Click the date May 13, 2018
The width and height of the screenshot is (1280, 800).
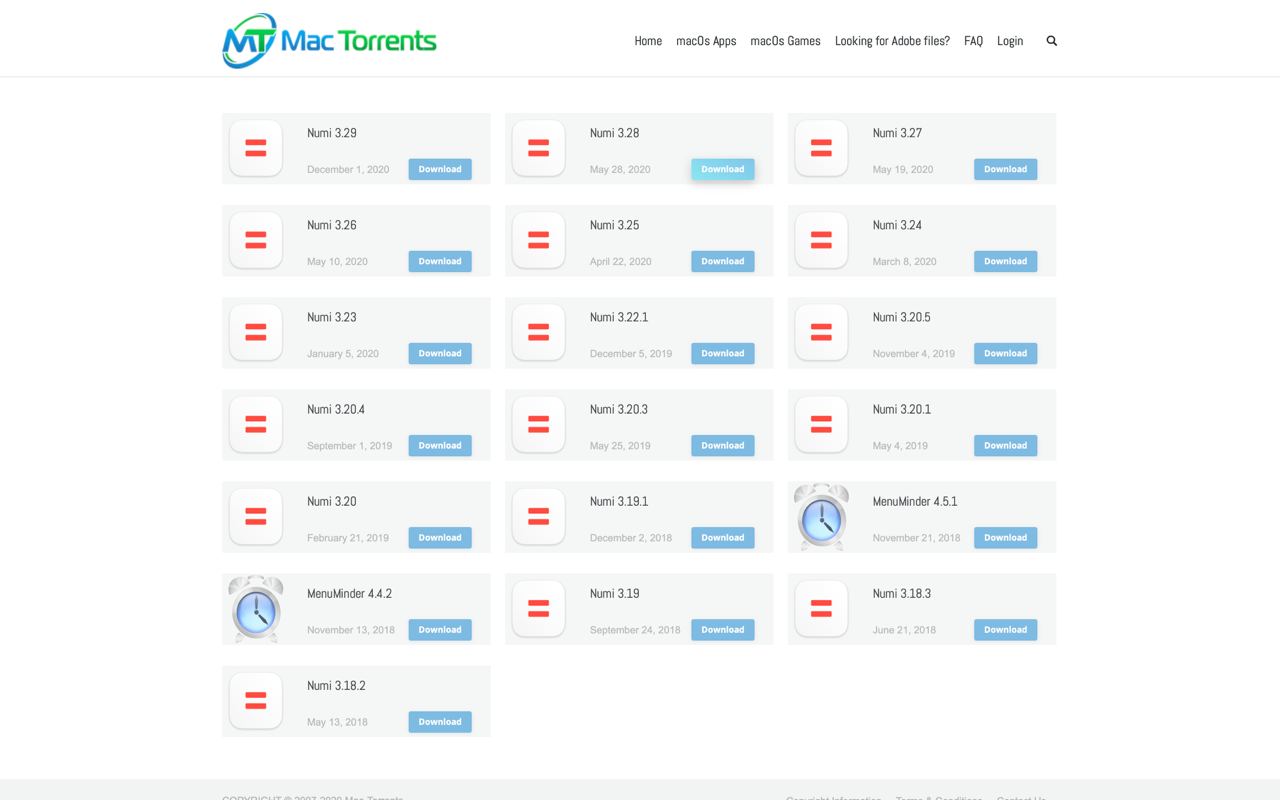337,721
